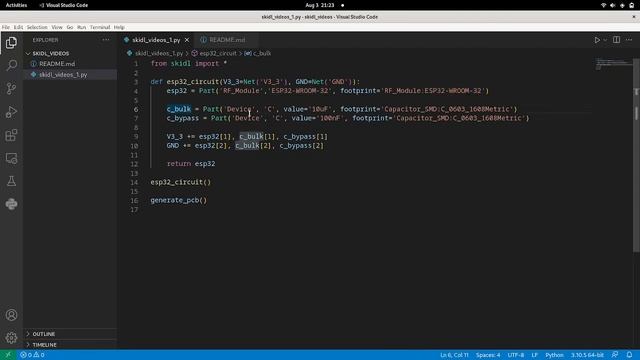The image size is (640, 360).
Task: Place cursor on return esp32 line
Action: pos(191,164)
